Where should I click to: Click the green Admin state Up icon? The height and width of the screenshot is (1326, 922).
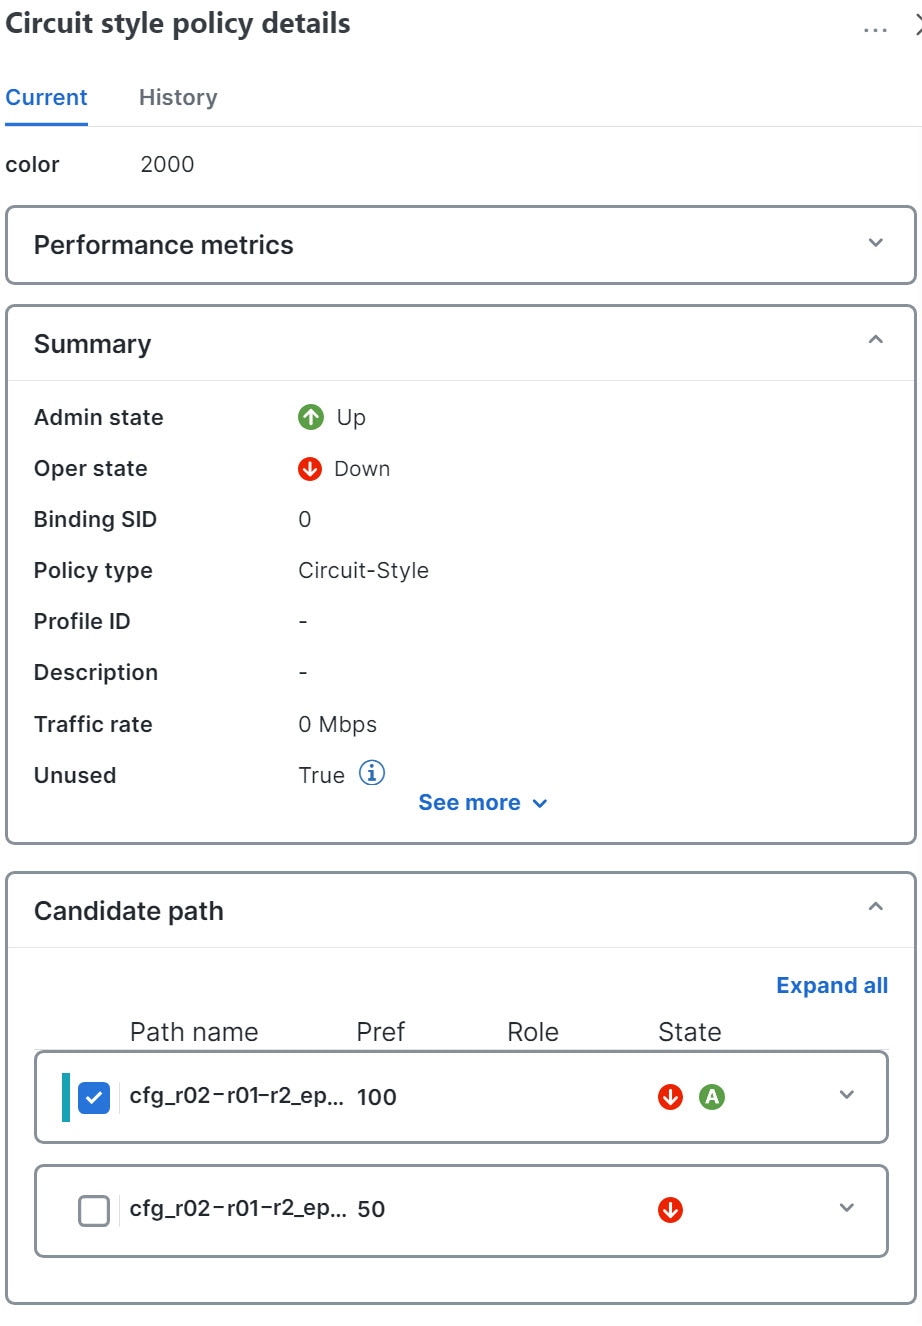tap(310, 417)
